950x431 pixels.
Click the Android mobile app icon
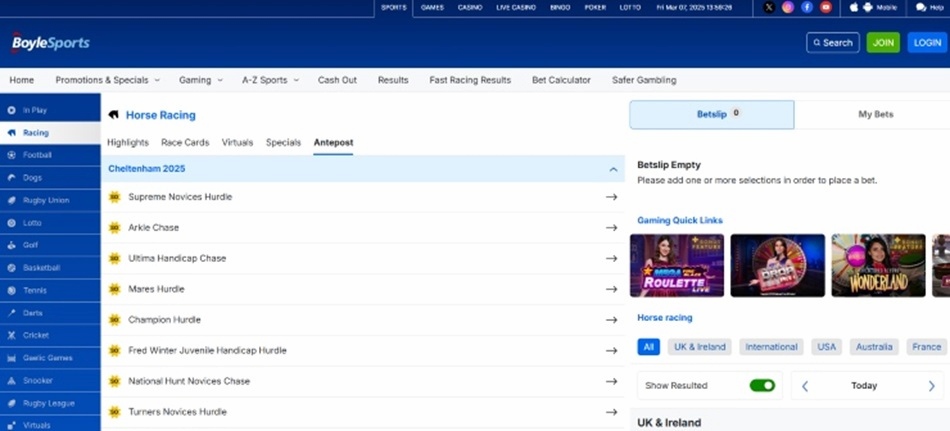(x=868, y=7)
